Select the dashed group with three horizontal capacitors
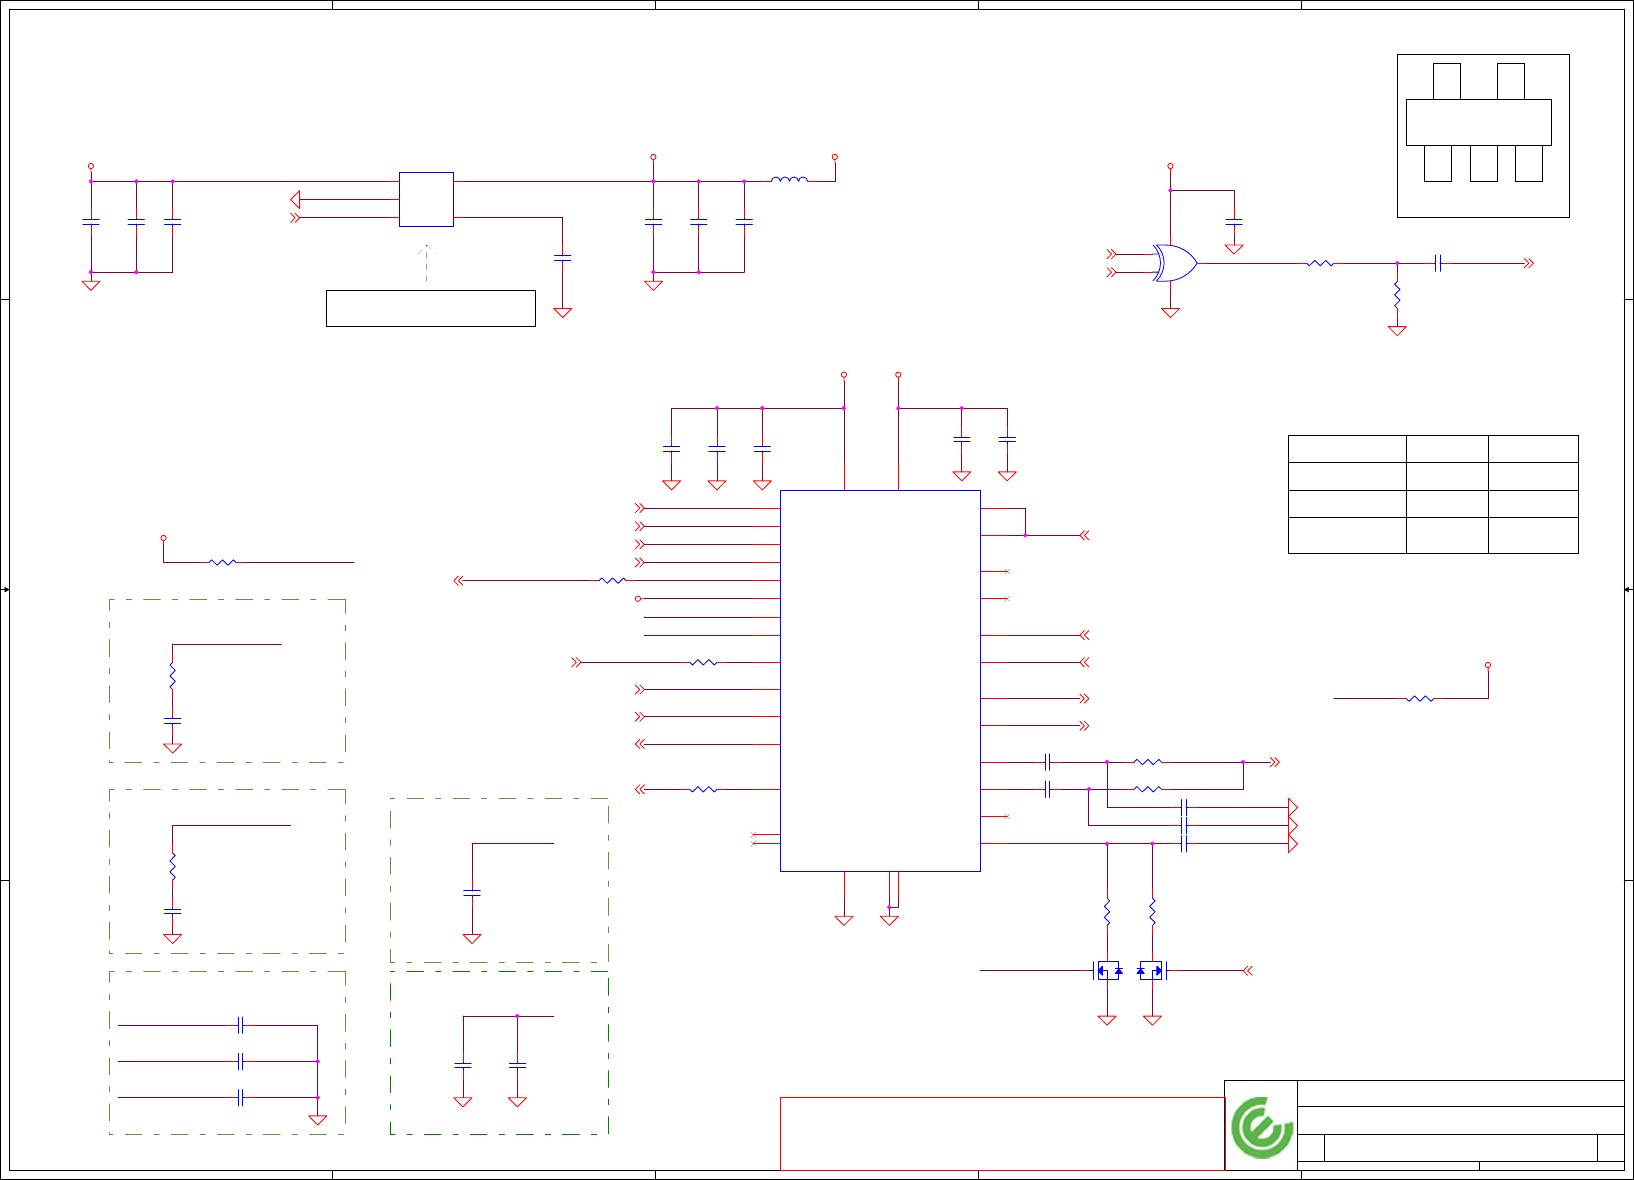Viewport: 1634px width, 1180px height. point(227,1053)
